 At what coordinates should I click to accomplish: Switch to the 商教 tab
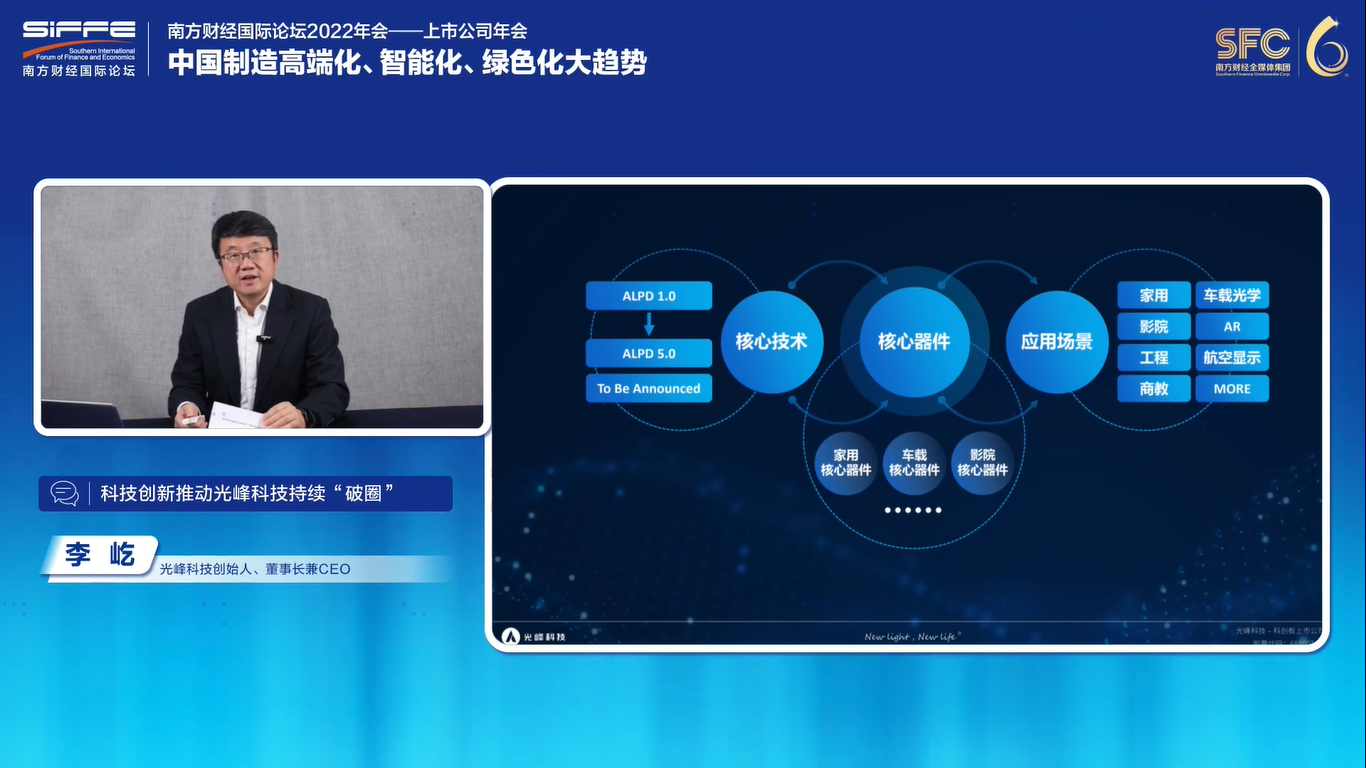click(x=1153, y=388)
